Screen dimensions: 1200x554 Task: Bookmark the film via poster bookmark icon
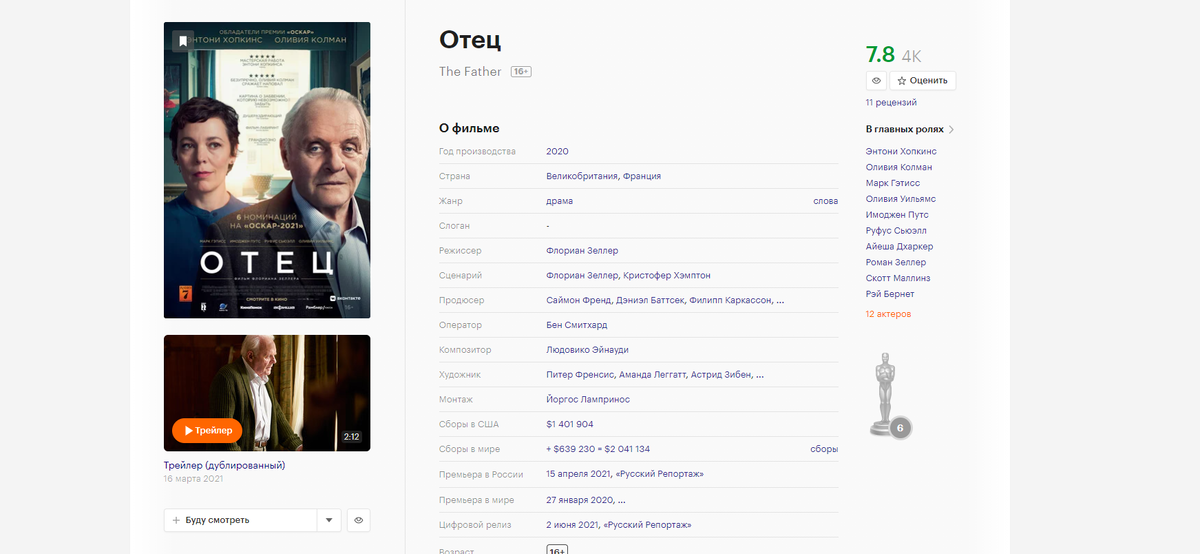click(x=181, y=40)
